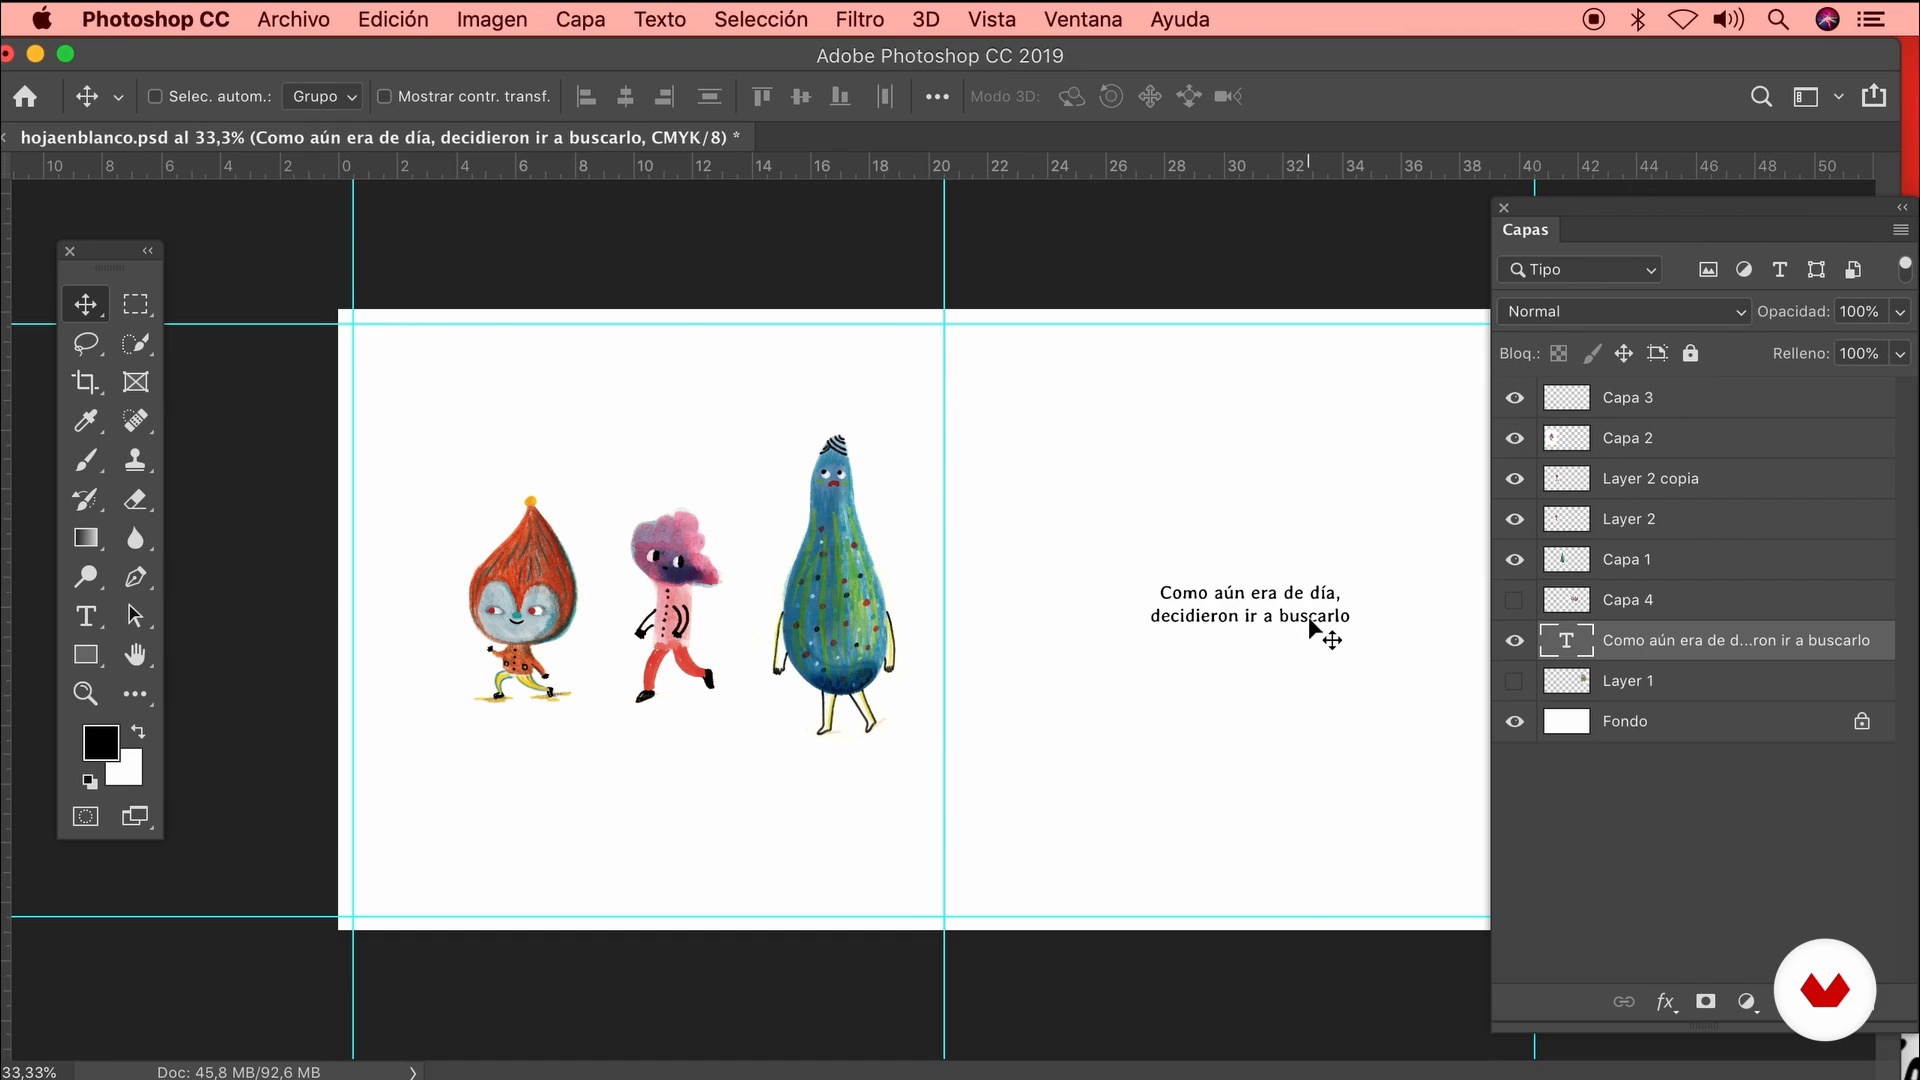Select the Rectangle shape tool
Viewport: 1920px width, 1080px height.
(86, 655)
